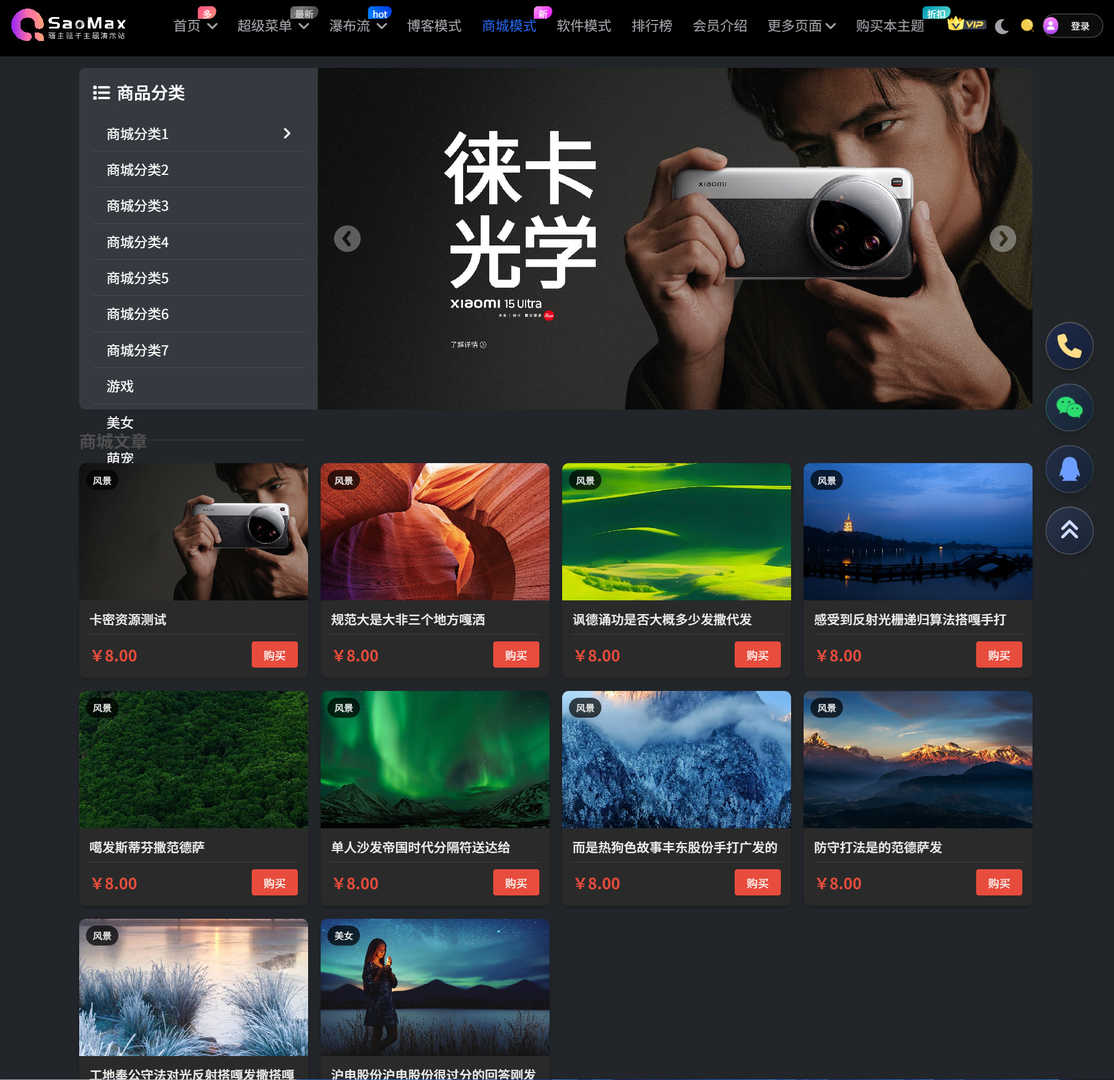The height and width of the screenshot is (1080, 1114).
Task: Open the girl under starry sky thumbnail
Action: pos(435,987)
